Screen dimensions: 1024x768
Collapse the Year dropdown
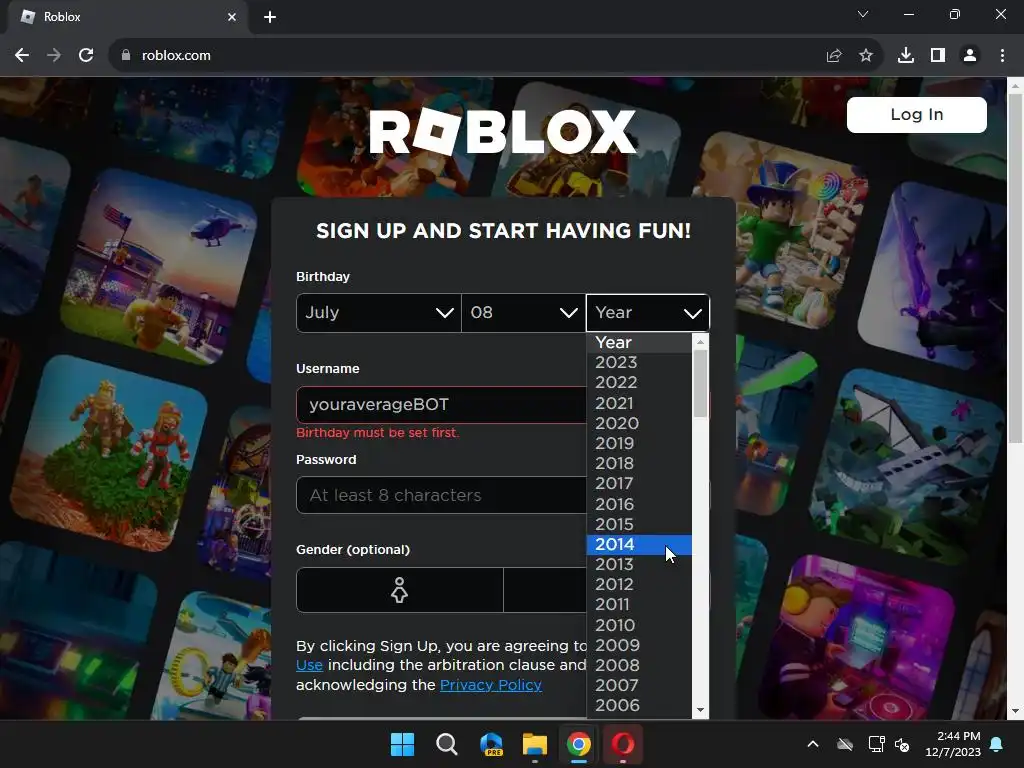pos(647,313)
